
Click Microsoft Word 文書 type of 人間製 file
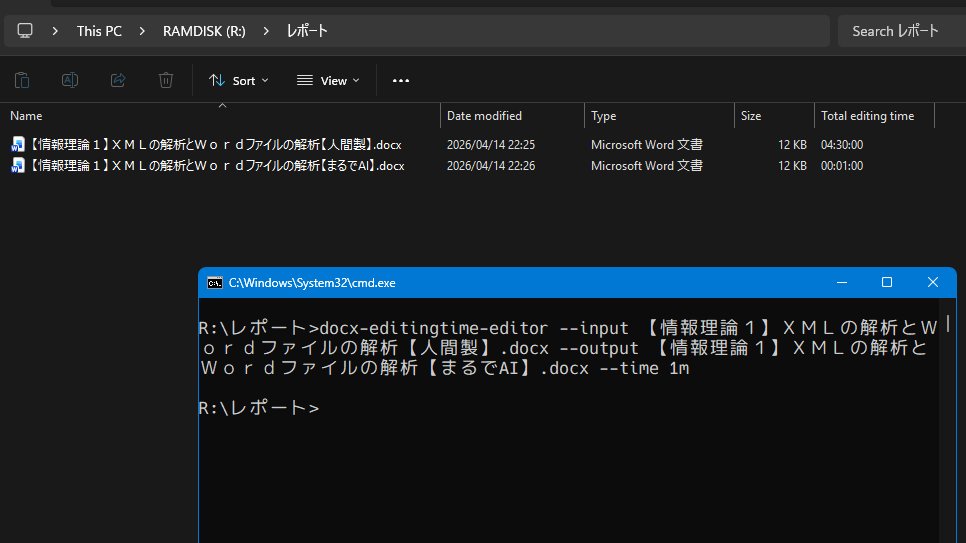(647, 145)
